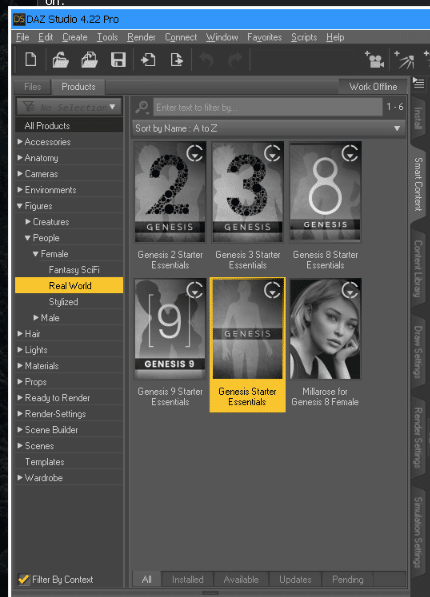Expand the Wardrobe category

click(x=20, y=477)
